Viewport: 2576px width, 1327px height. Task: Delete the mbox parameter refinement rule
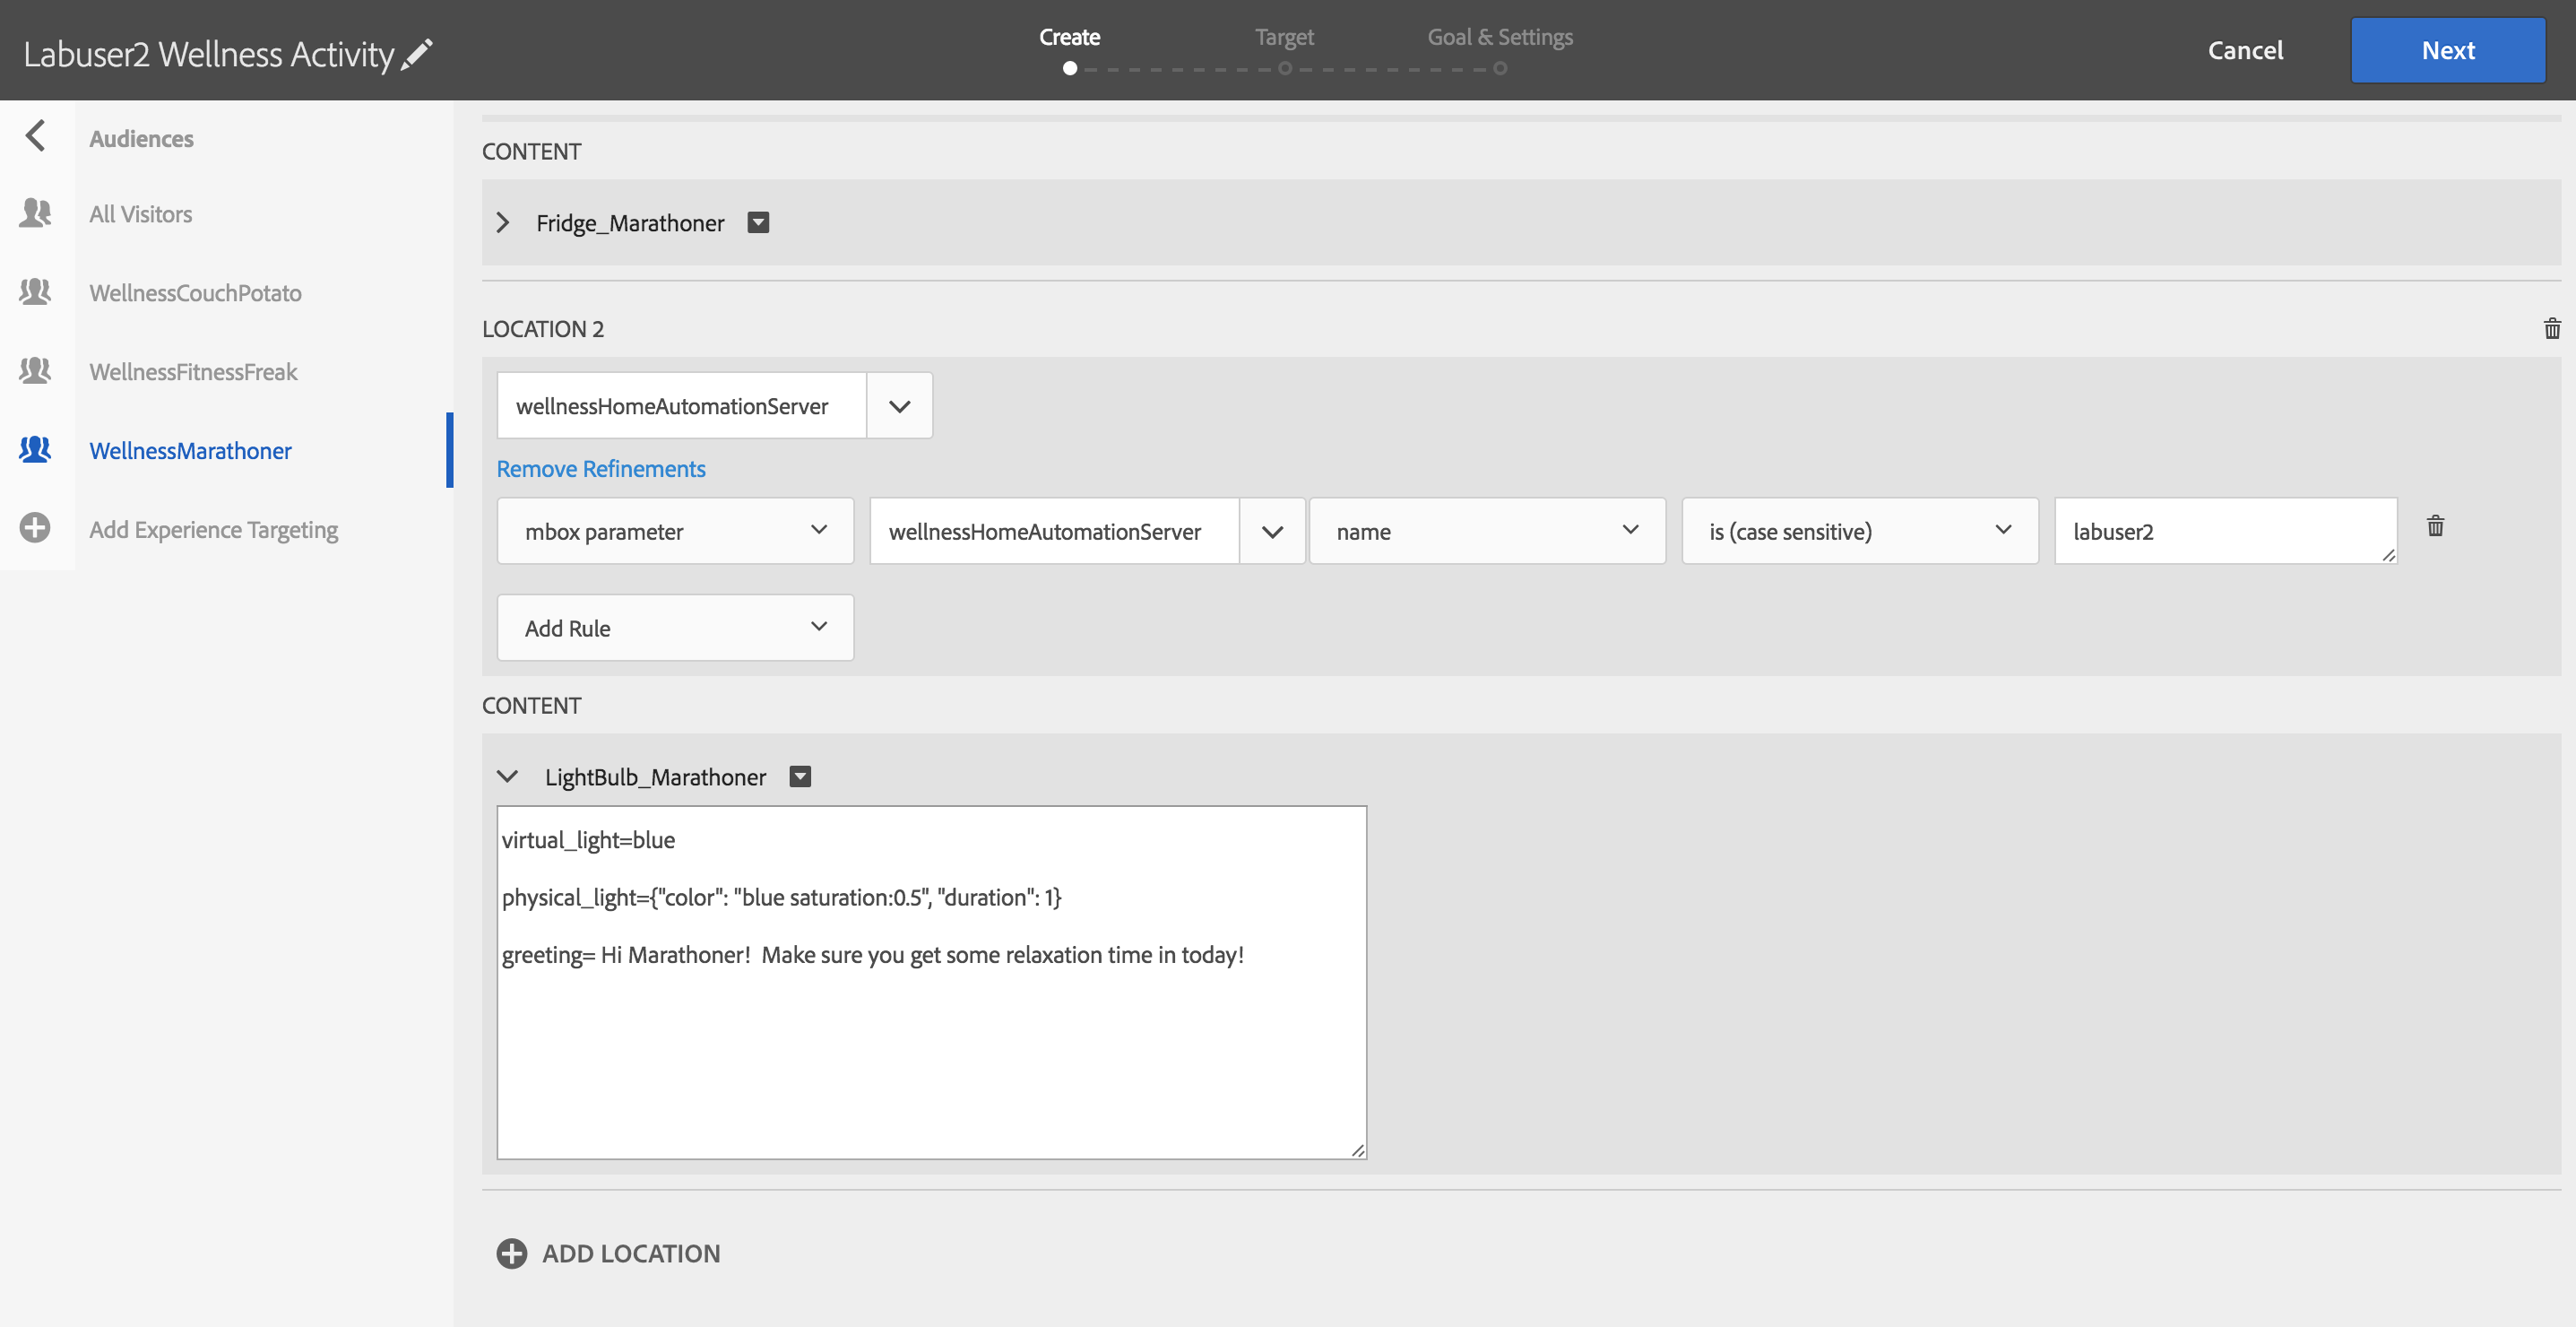point(2435,527)
